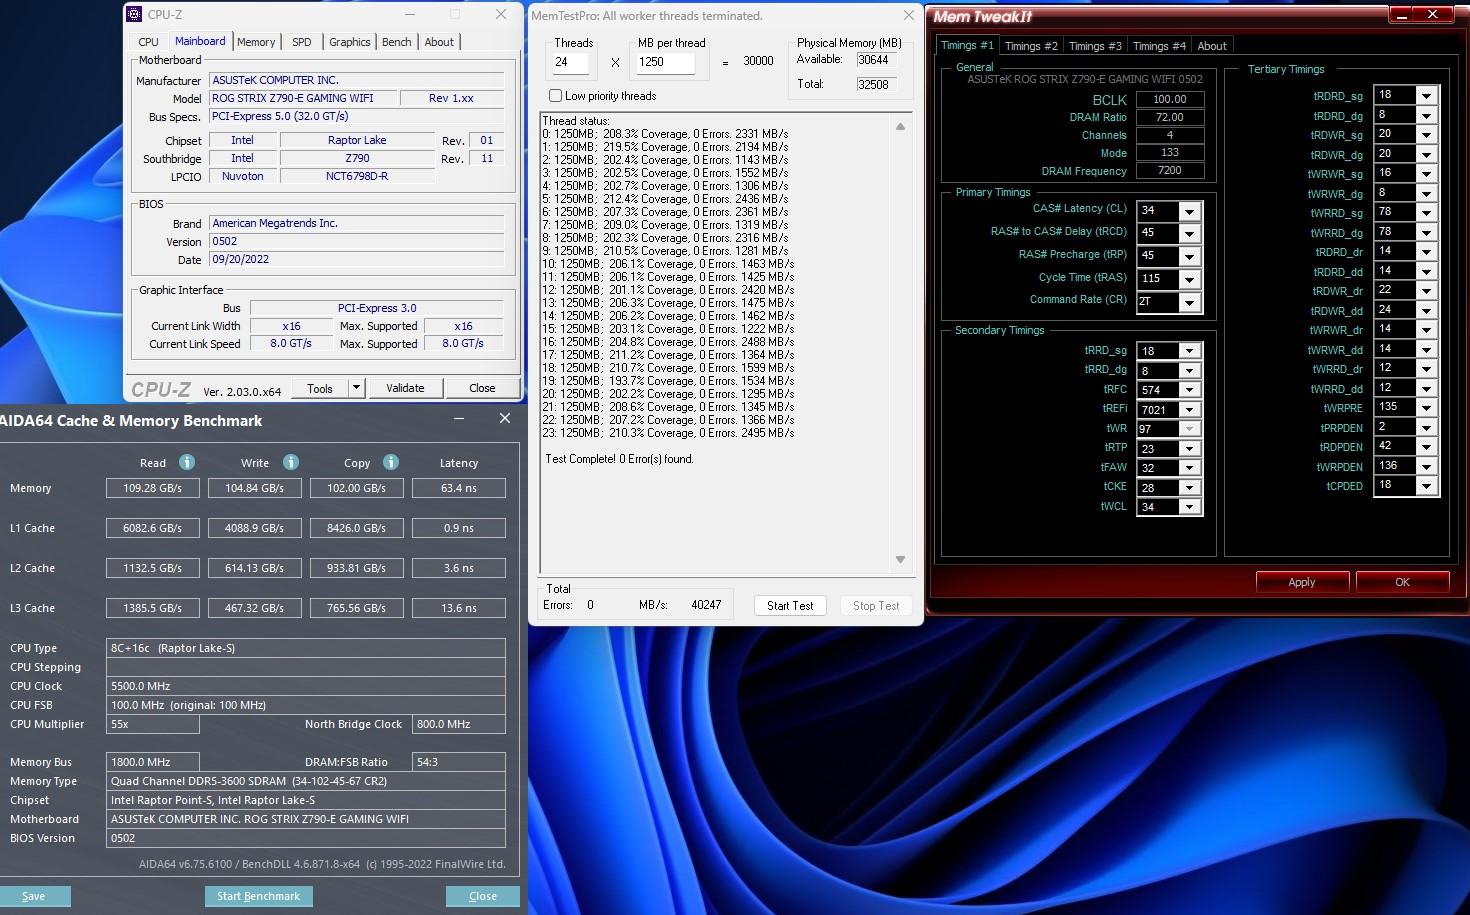Click Start Test in MemTestPro
1470x915 pixels.
pos(790,605)
